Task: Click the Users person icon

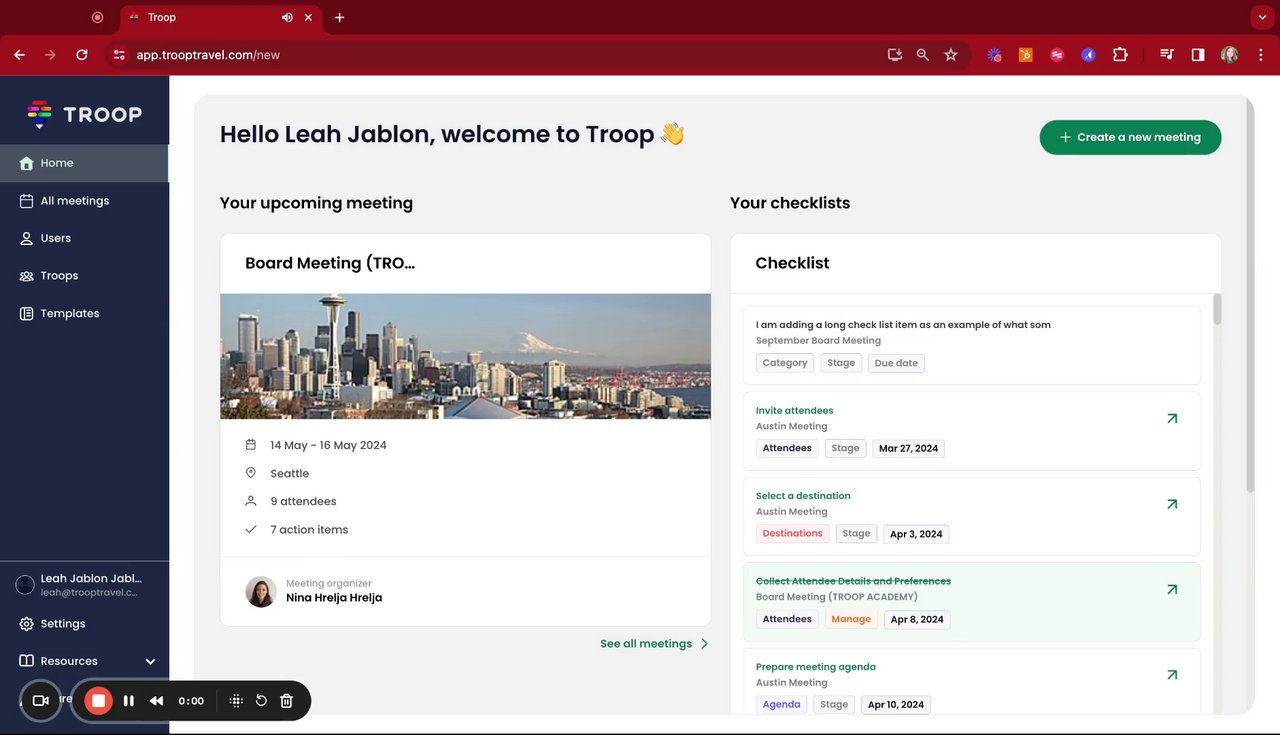Action: pyautogui.click(x=27, y=238)
